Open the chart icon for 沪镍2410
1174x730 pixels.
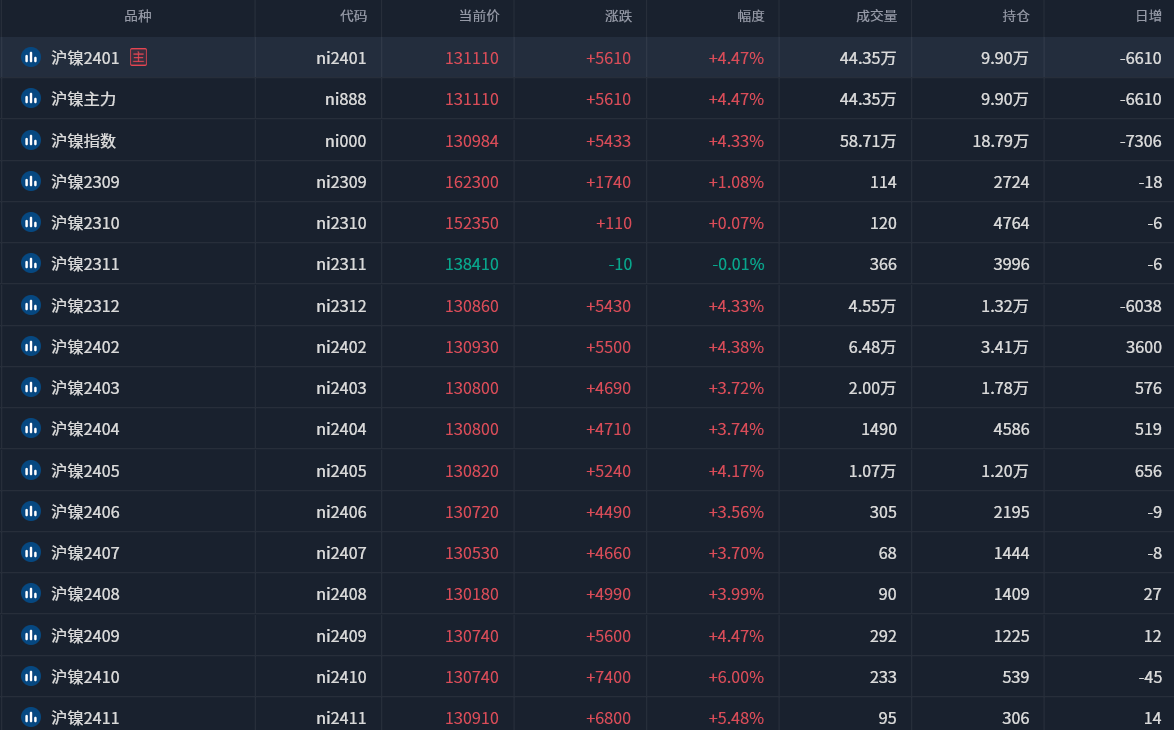31,677
